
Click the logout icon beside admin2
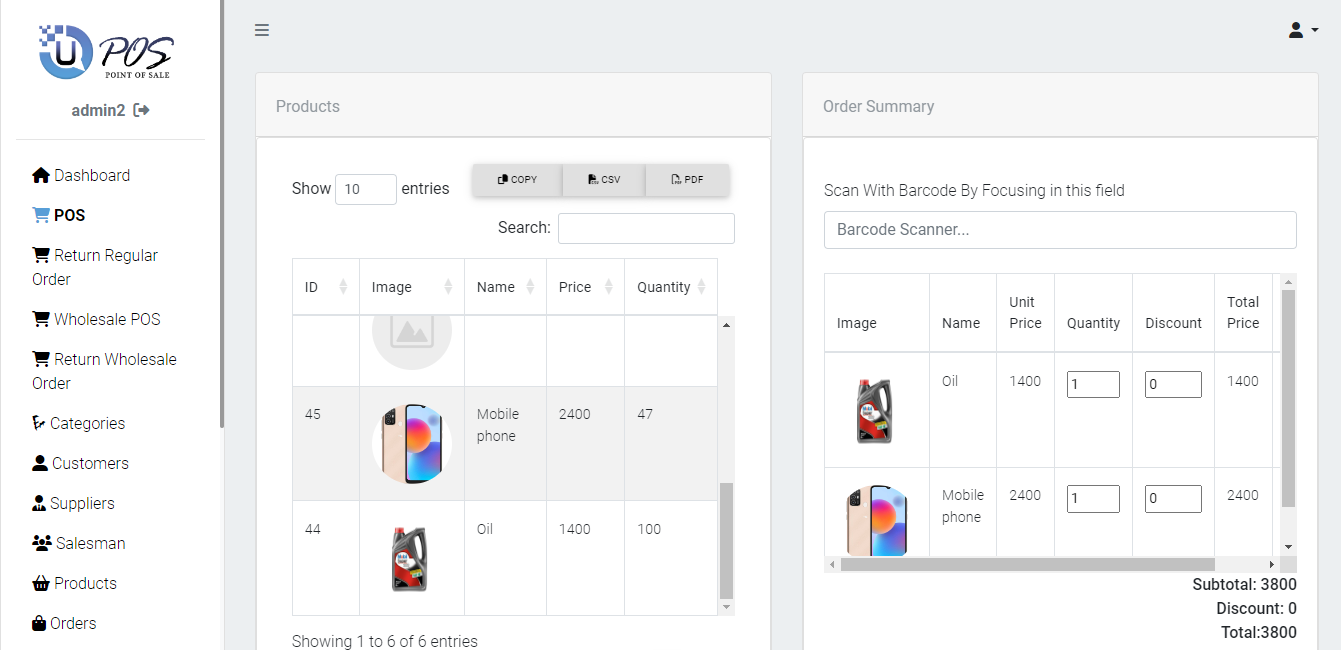[x=141, y=110]
